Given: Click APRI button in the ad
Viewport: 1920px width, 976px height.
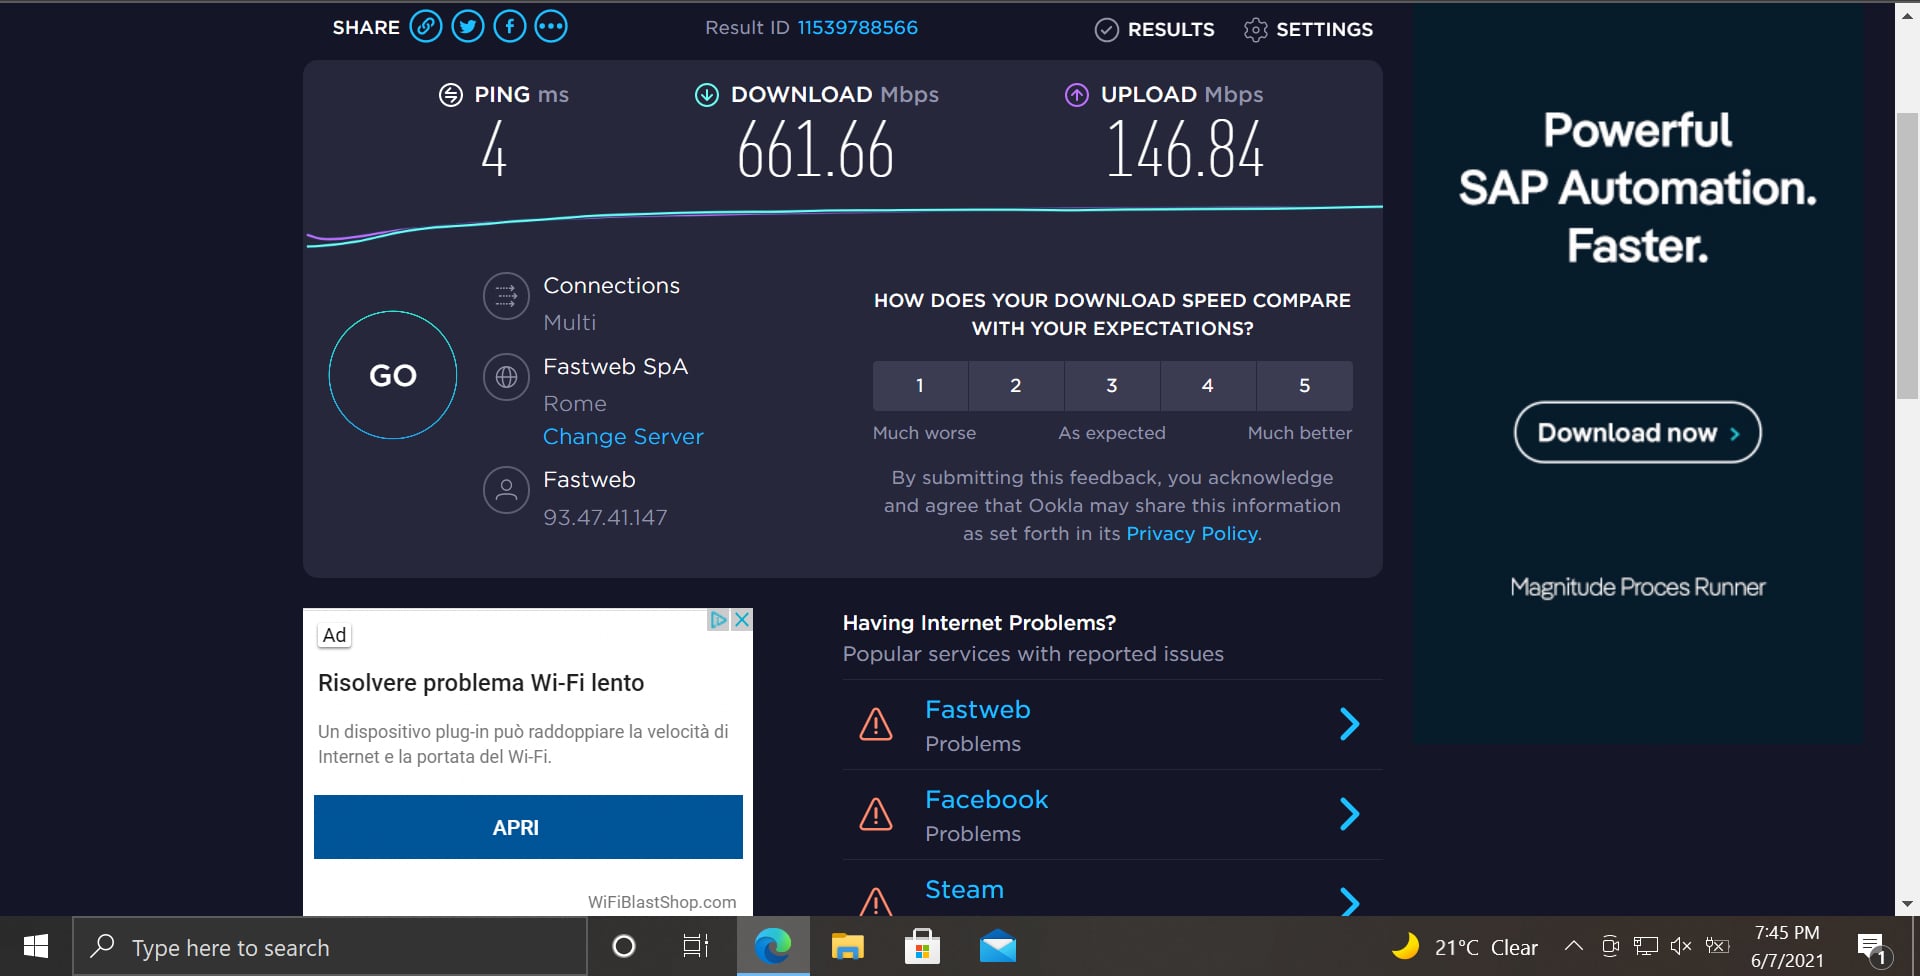Looking at the screenshot, I should [x=528, y=827].
